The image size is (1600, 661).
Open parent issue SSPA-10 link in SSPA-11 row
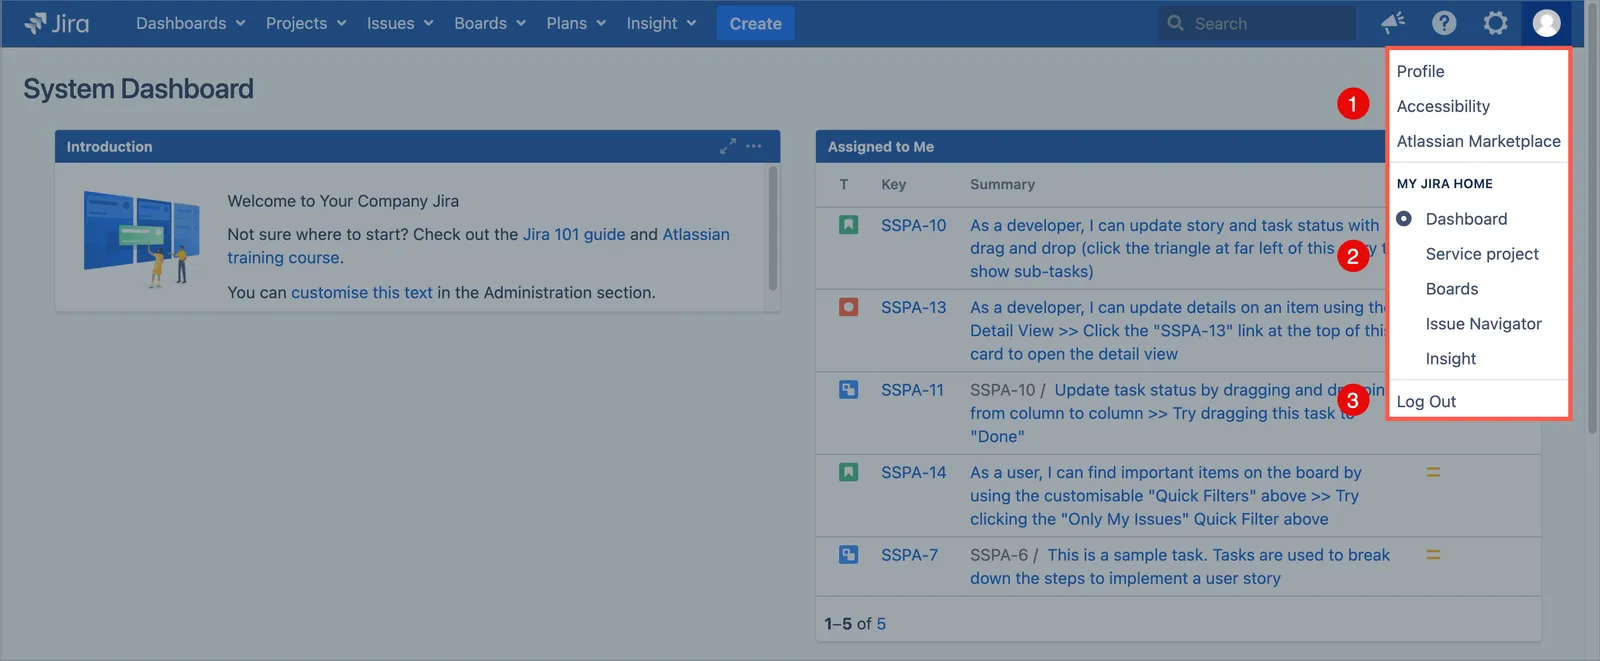[x=1002, y=390]
